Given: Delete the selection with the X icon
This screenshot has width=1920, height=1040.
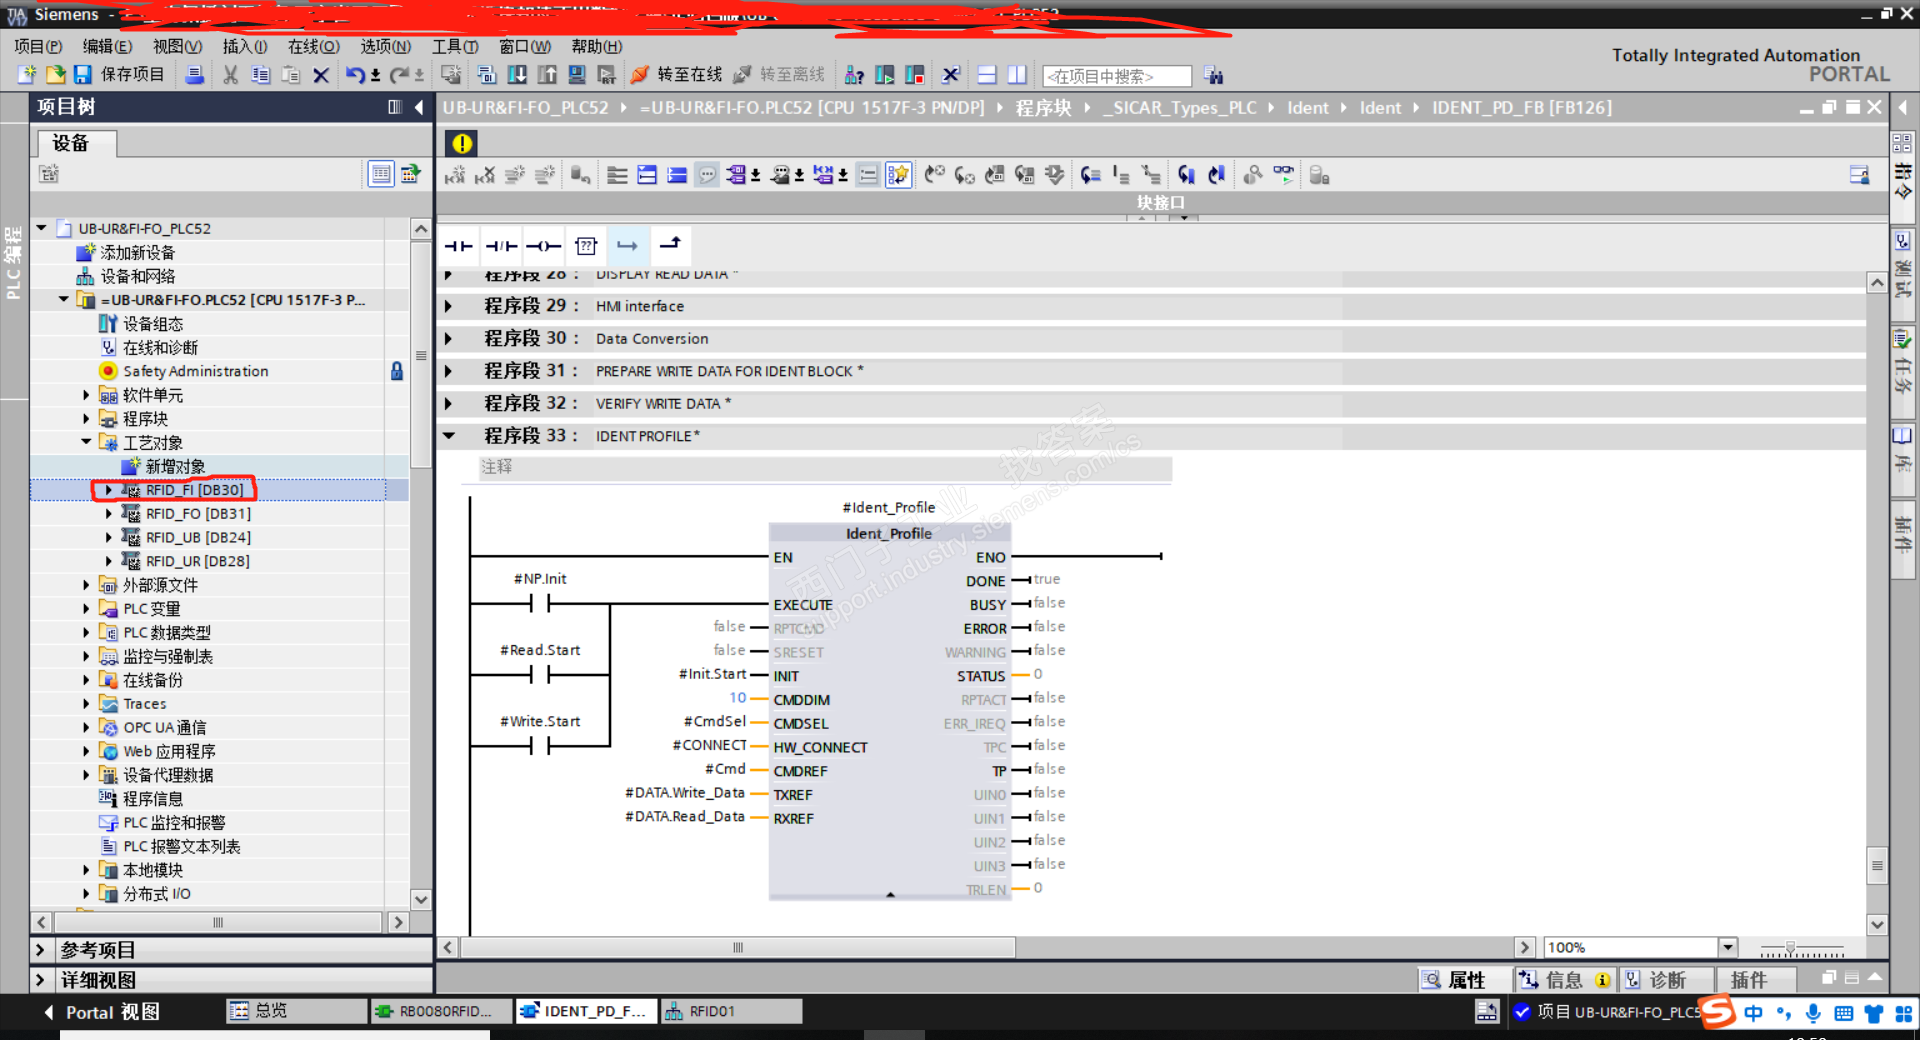Looking at the screenshot, I should pyautogui.click(x=321, y=75).
